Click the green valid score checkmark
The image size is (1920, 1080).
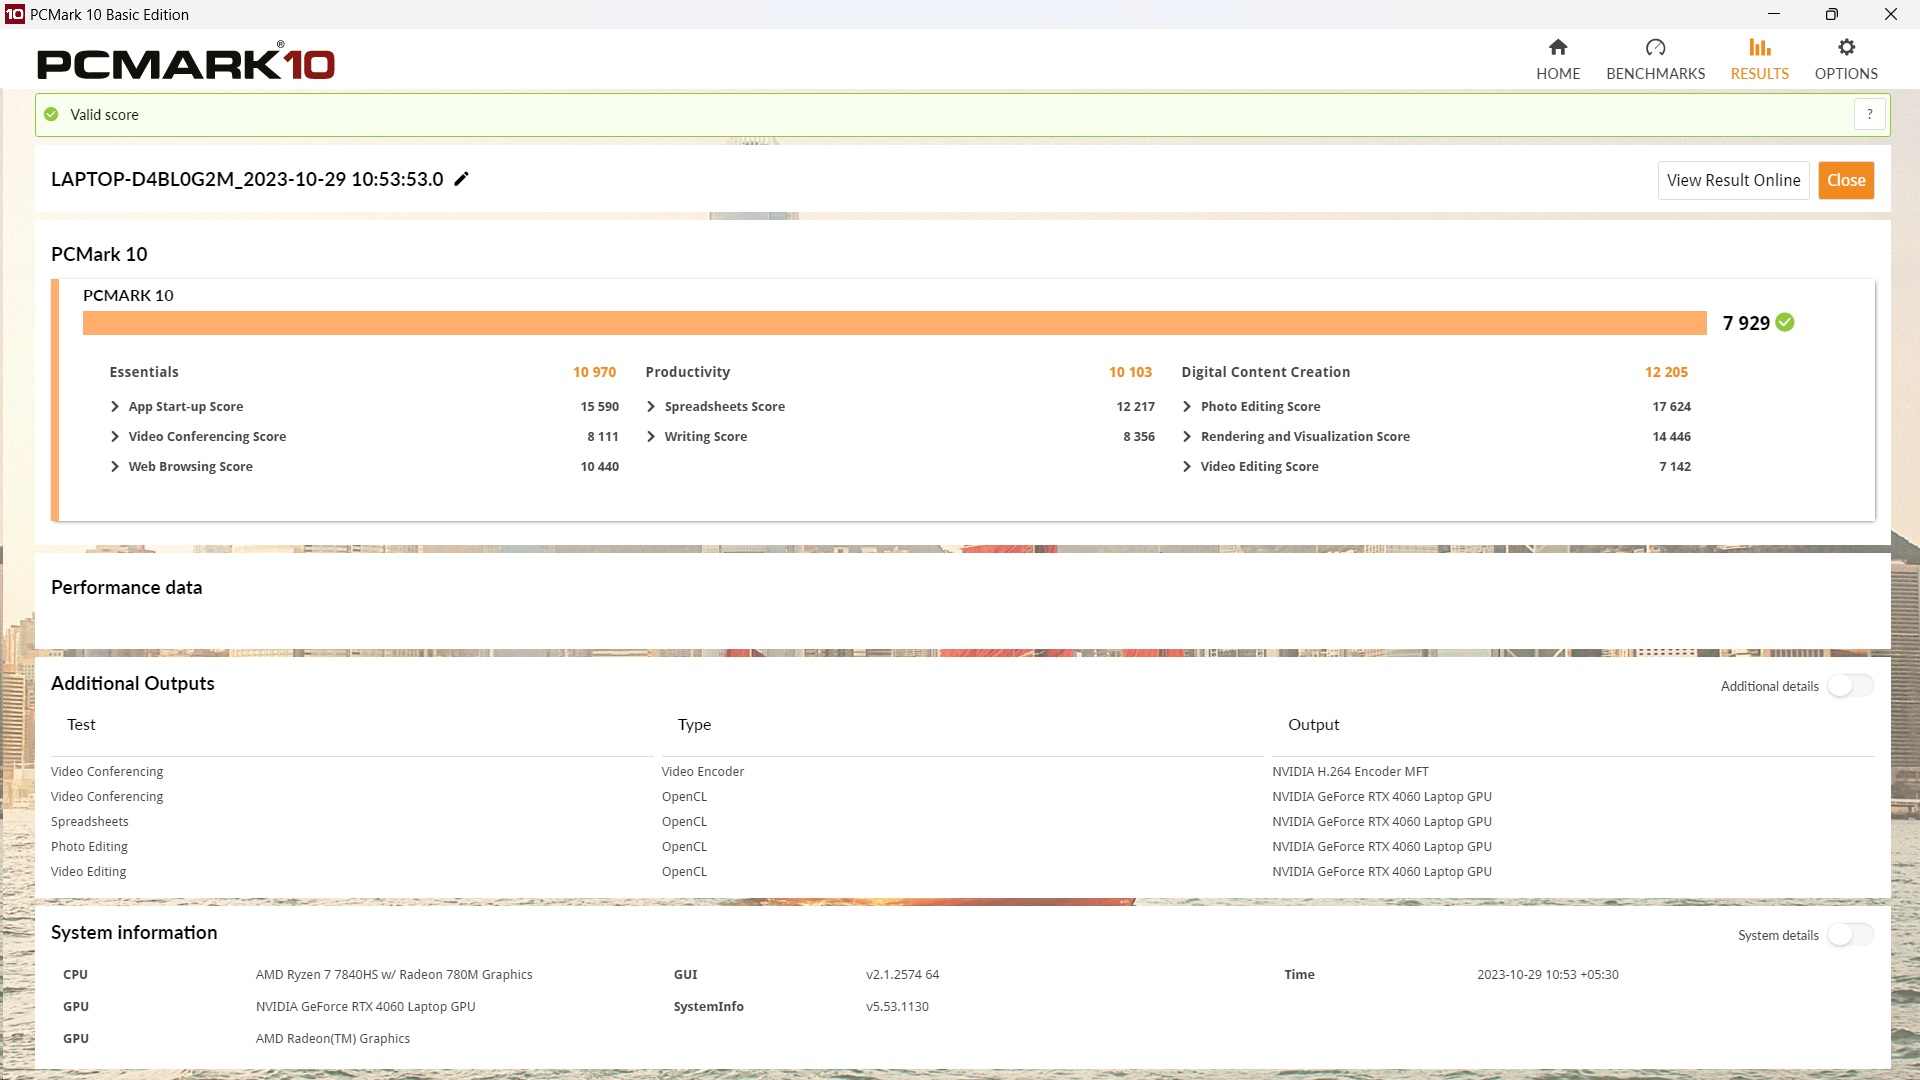51,114
